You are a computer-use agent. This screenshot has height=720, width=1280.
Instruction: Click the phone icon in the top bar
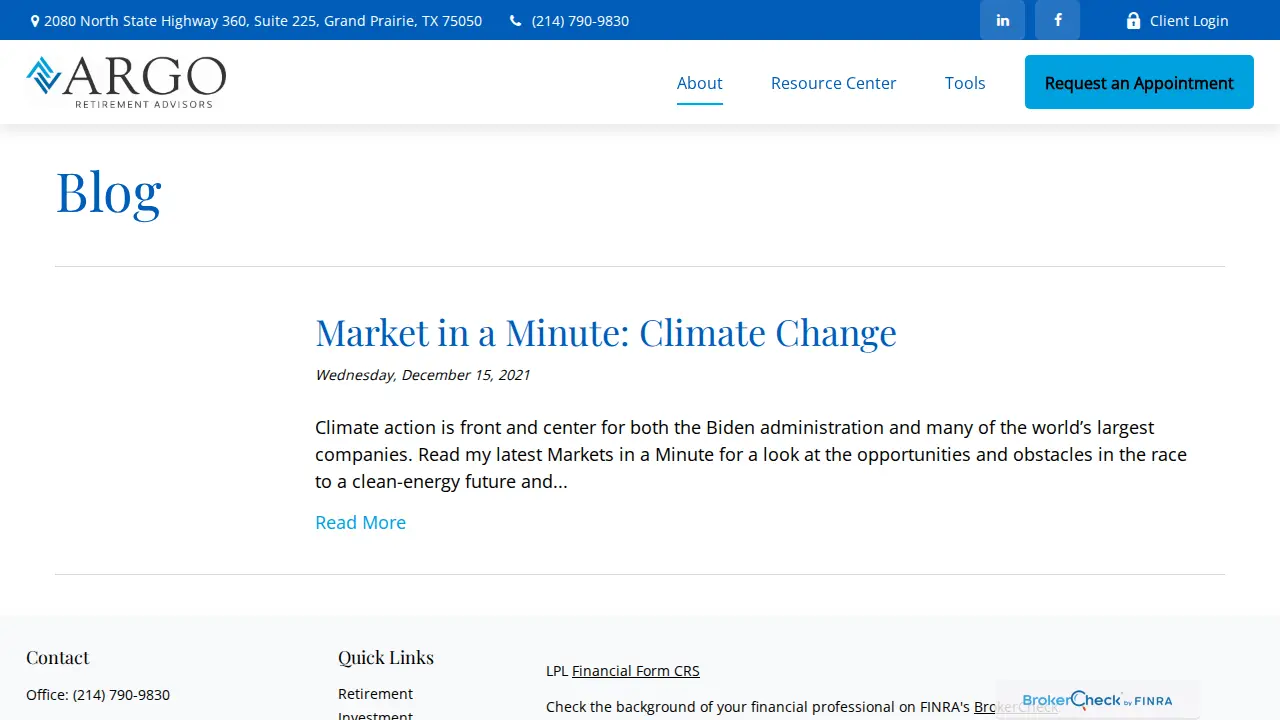[515, 21]
